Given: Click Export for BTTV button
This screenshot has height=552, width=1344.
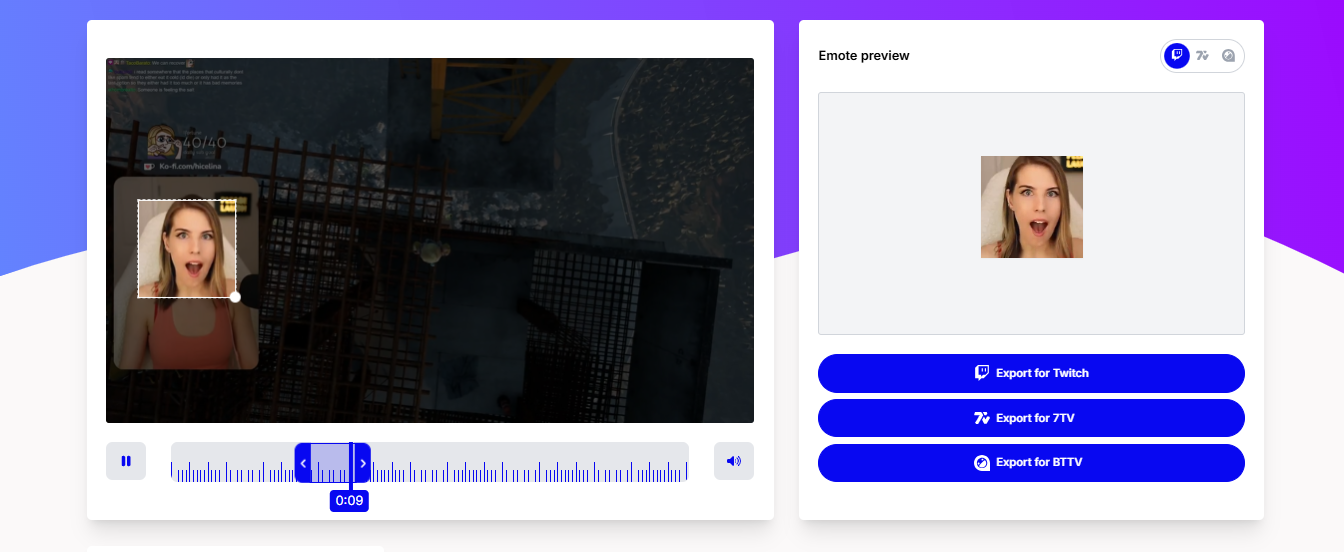Looking at the screenshot, I should (x=1031, y=463).
